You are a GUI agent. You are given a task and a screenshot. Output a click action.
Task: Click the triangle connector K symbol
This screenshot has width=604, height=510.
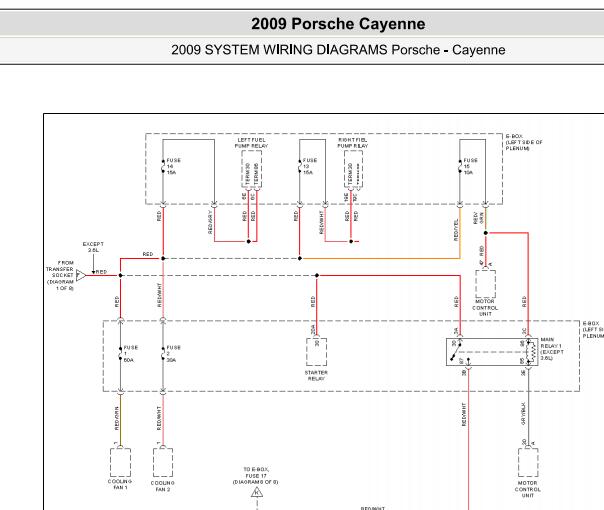[257, 492]
